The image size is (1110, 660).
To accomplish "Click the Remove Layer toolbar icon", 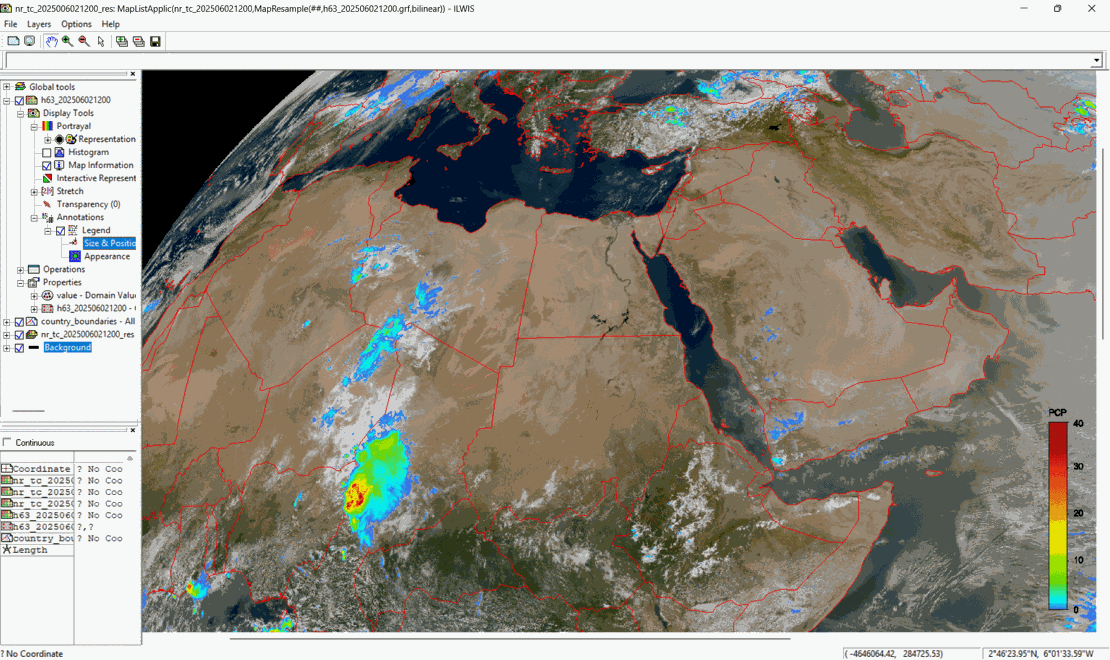I will pos(138,41).
